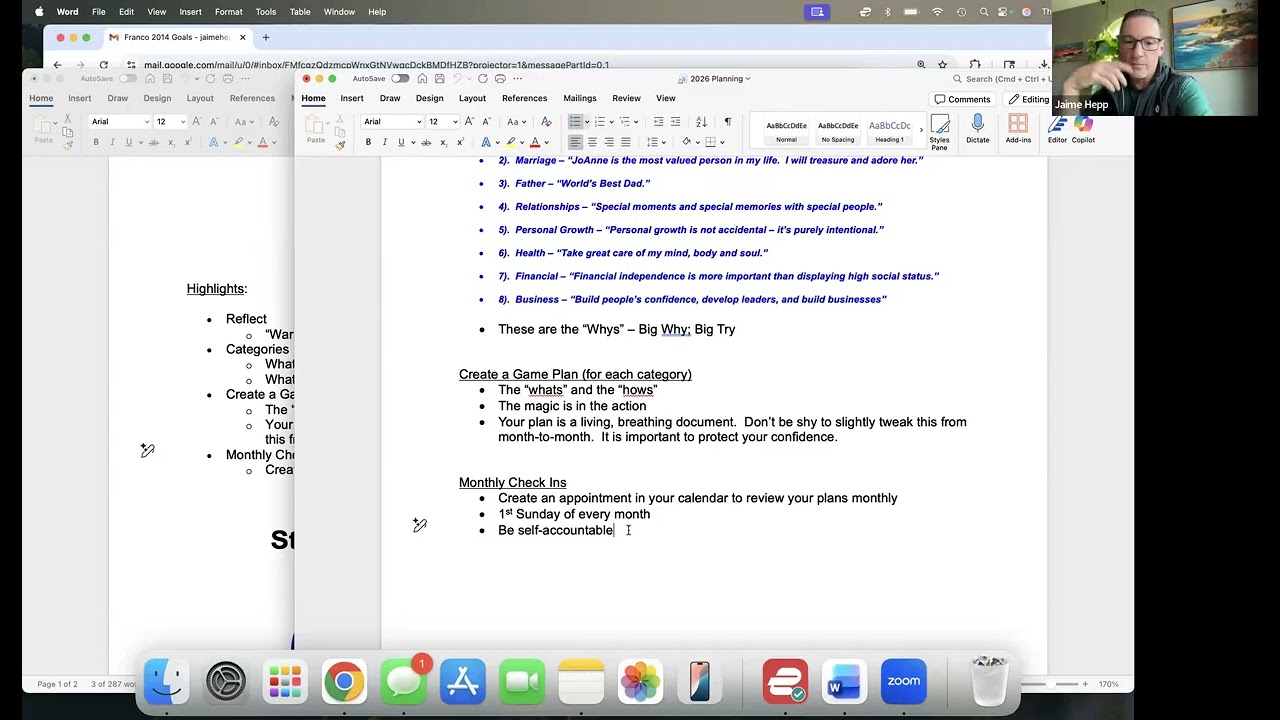This screenshot has height=720, width=1280.
Task: Justify text in the 2026 Planning window
Action: click(625, 142)
